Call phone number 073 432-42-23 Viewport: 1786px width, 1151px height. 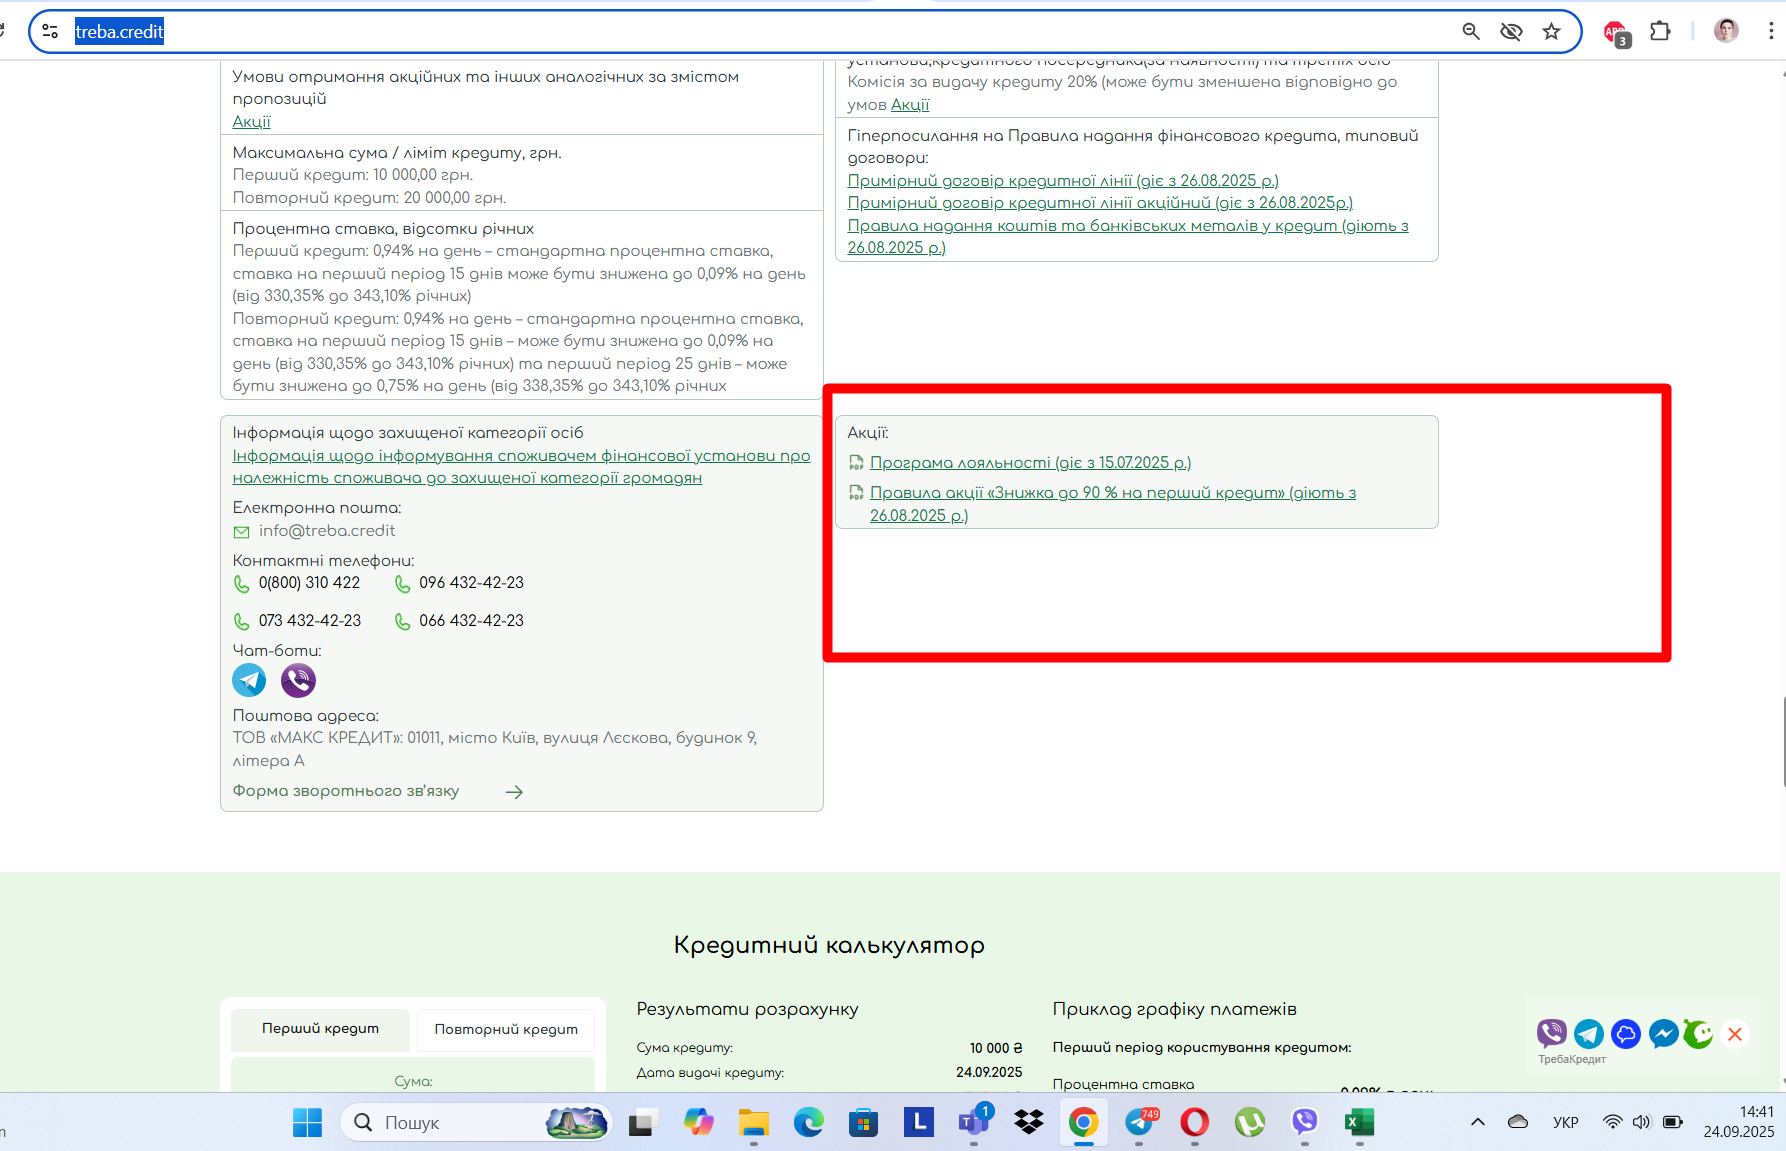[x=310, y=620]
